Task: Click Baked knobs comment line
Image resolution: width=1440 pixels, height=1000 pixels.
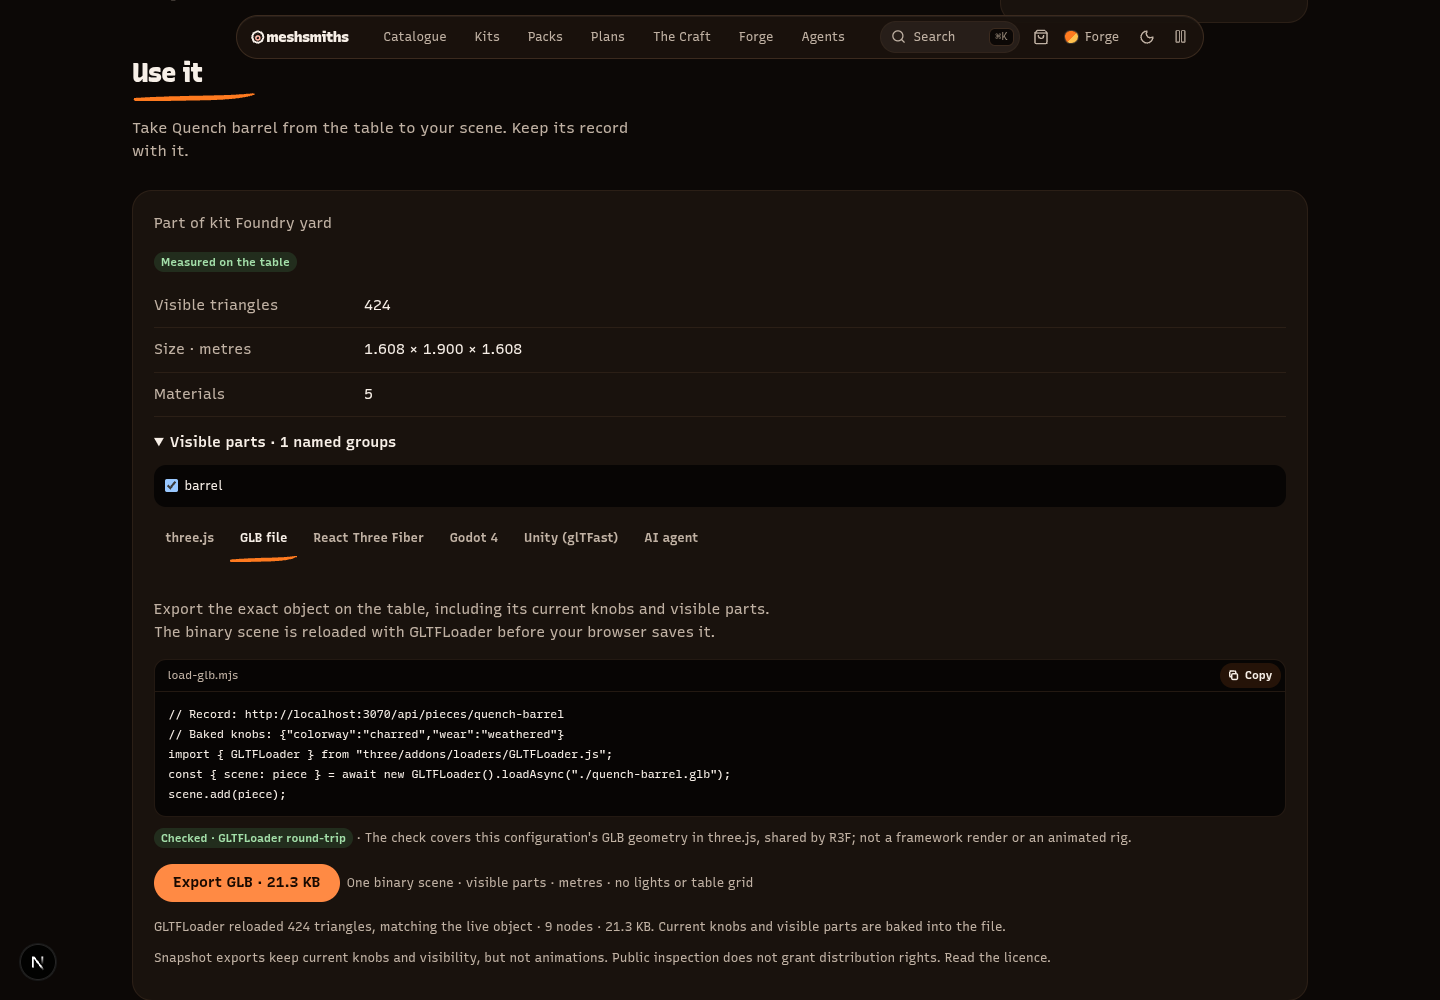Action: [366, 735]
